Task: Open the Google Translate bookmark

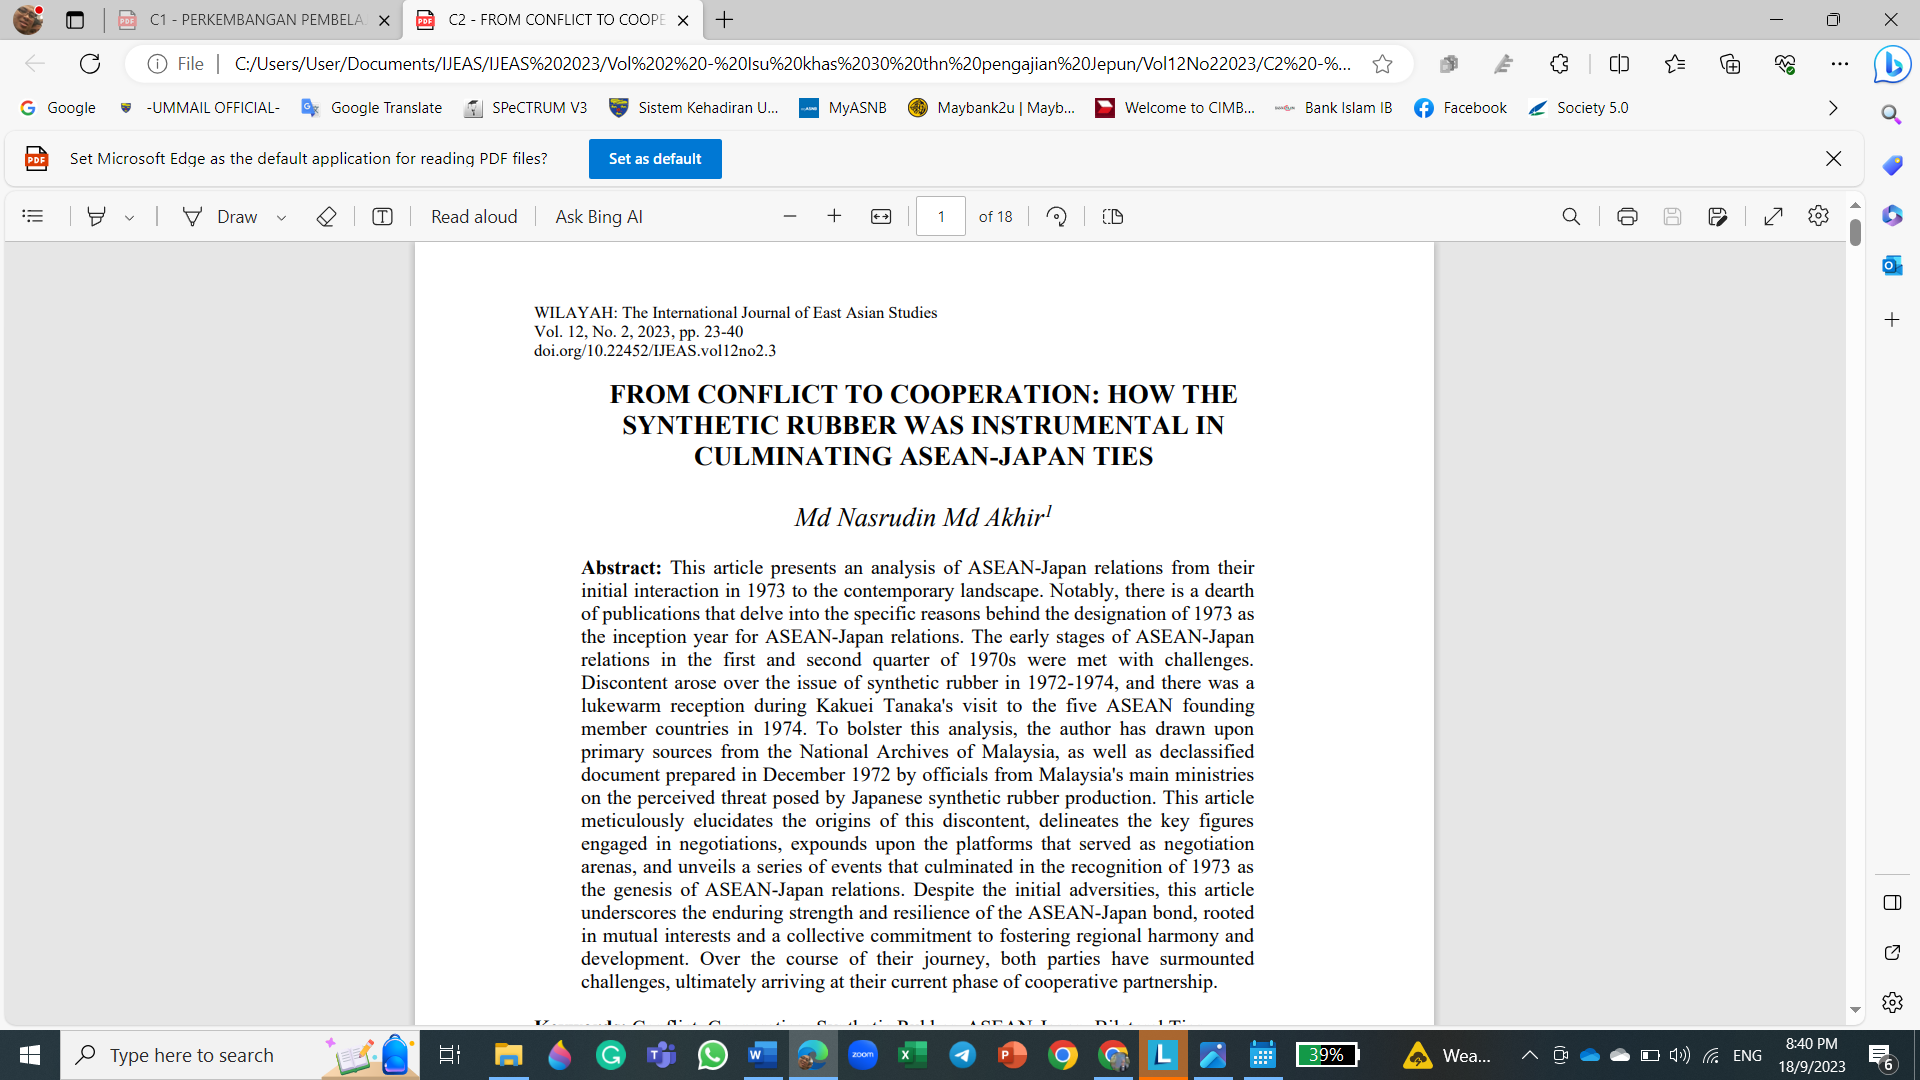Action: tap(372, 108)
